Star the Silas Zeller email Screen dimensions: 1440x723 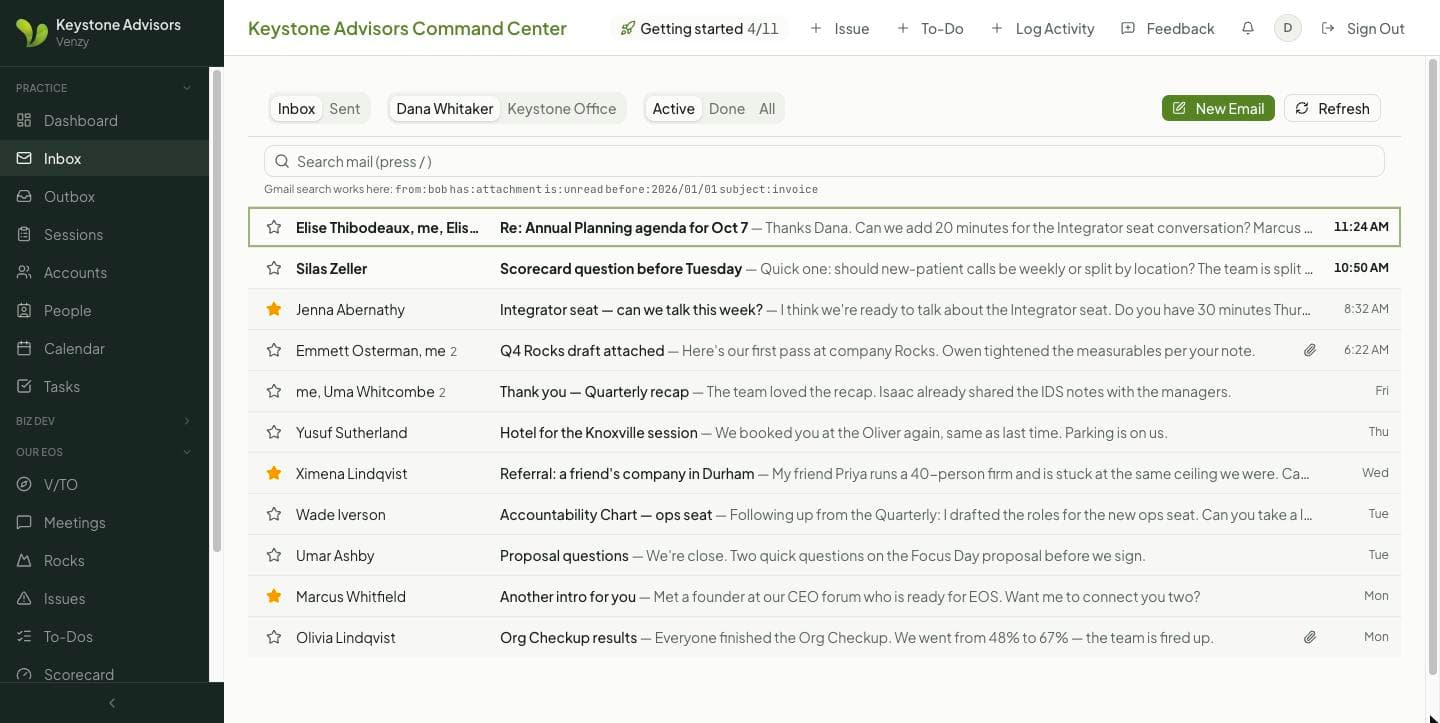[x=274, y=268]
